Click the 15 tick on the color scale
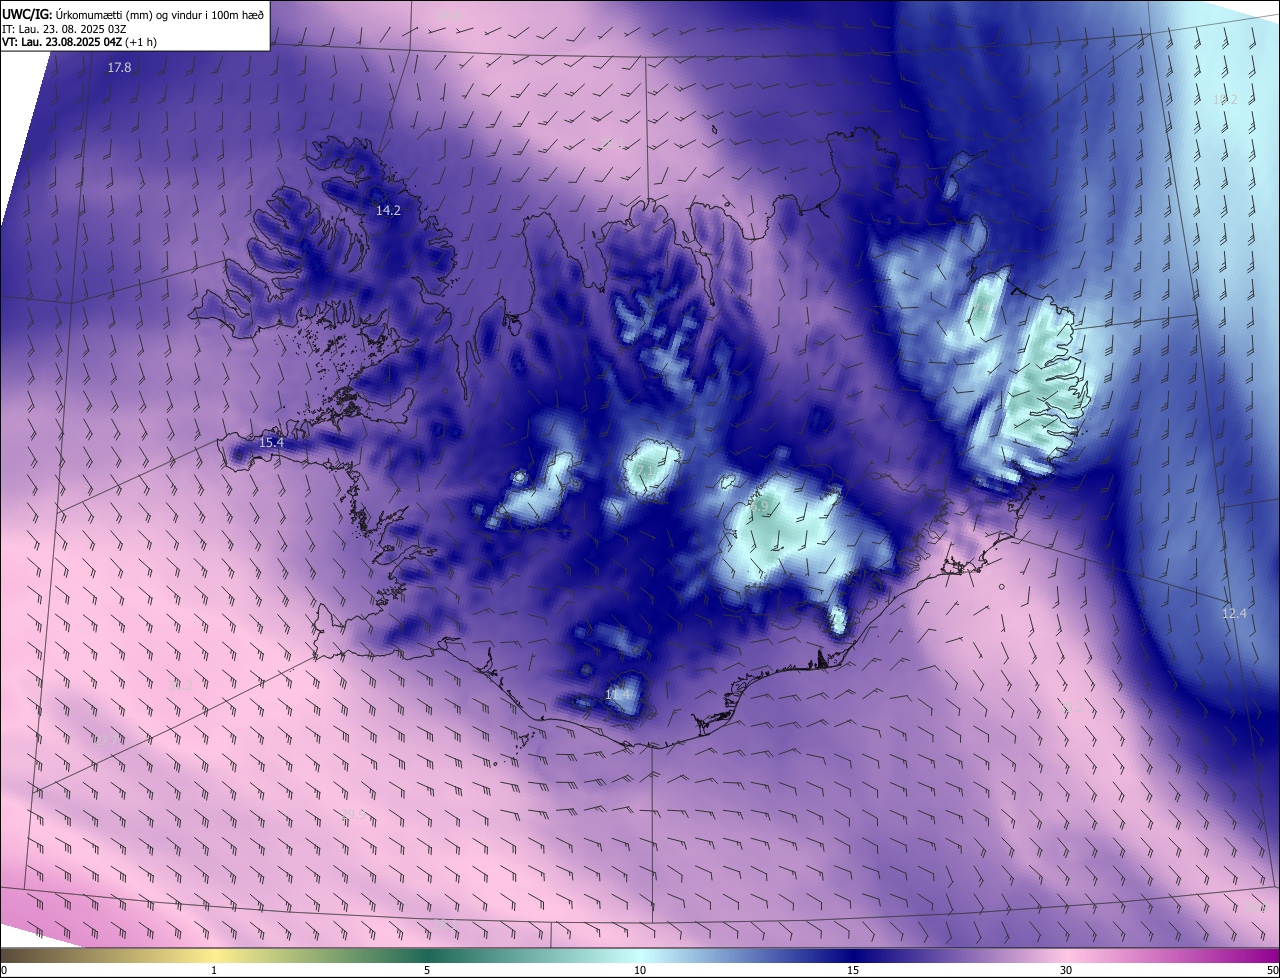Screen dimensions: 1280x978 click(x=853, y=970)
